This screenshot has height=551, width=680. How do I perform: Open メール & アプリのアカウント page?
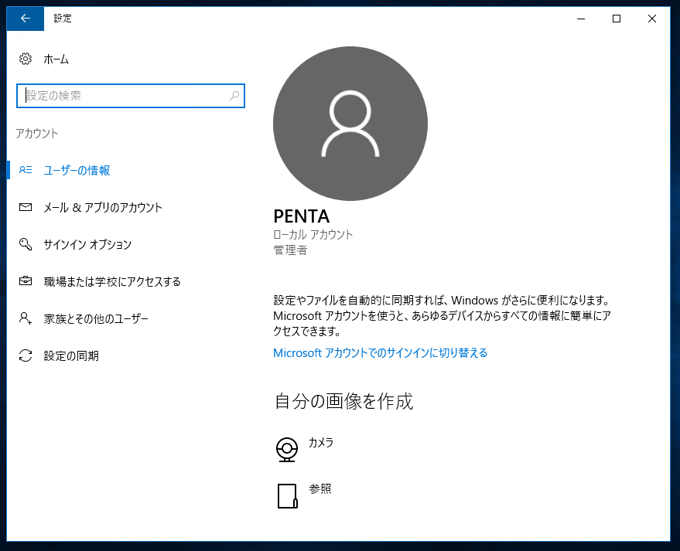point(102,207)
